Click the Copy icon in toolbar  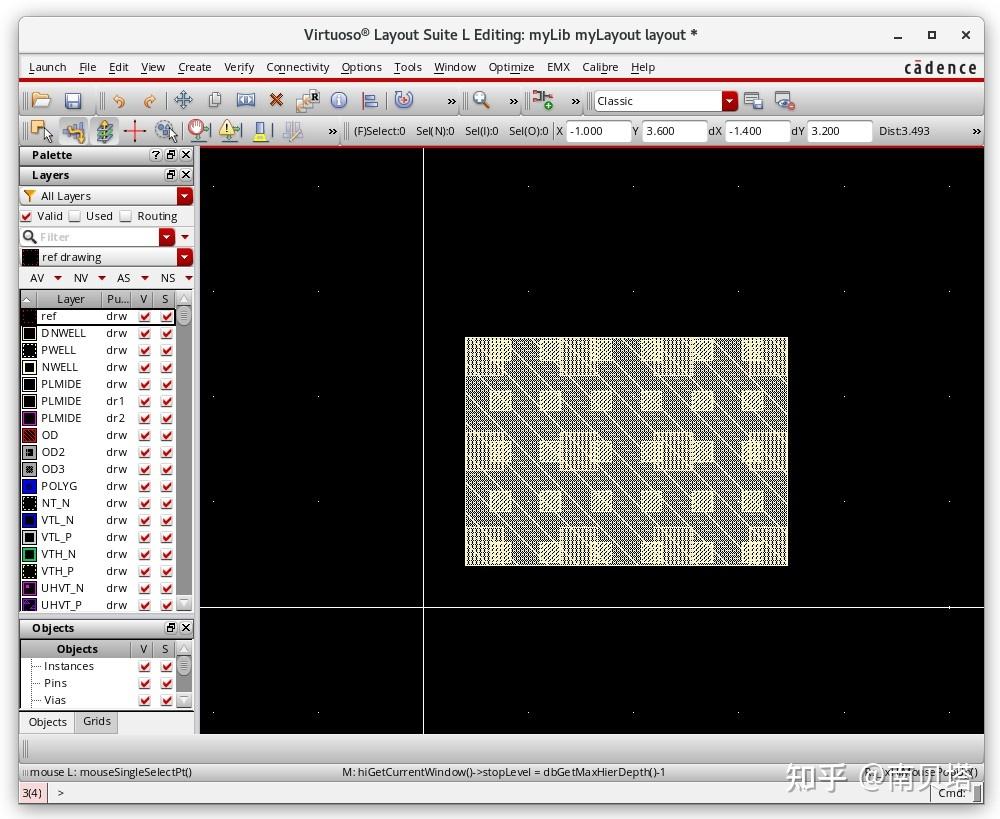coord(214,100)
